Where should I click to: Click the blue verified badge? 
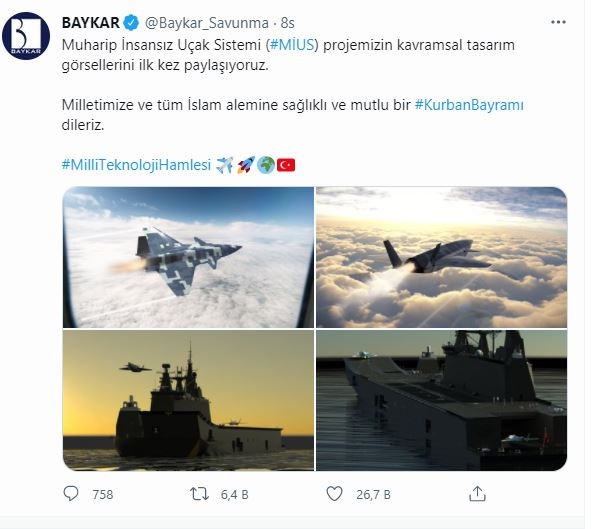(131, 23)
